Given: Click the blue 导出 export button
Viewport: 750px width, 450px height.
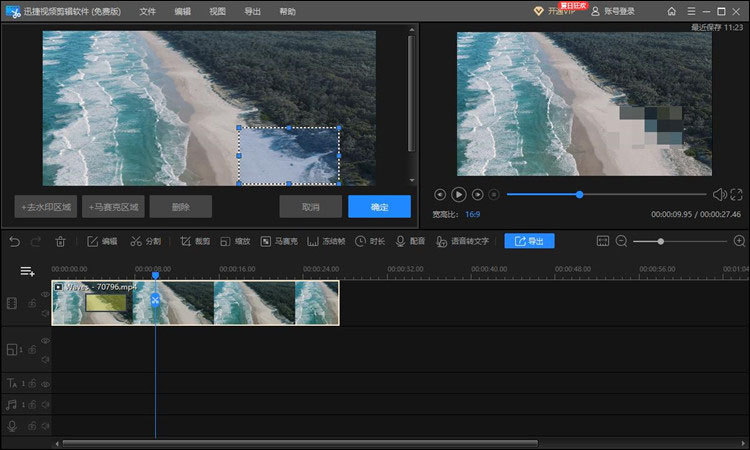Looking at the screenshot, I should click(x=529, y=241).
